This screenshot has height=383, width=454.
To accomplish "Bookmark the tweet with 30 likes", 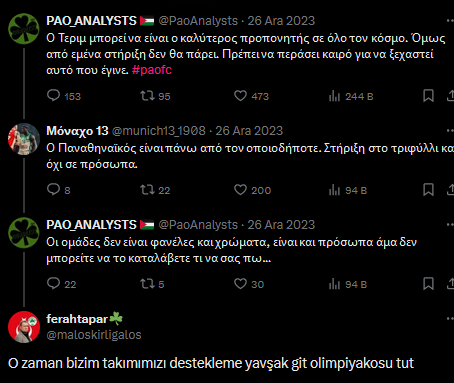I will 428,284.
